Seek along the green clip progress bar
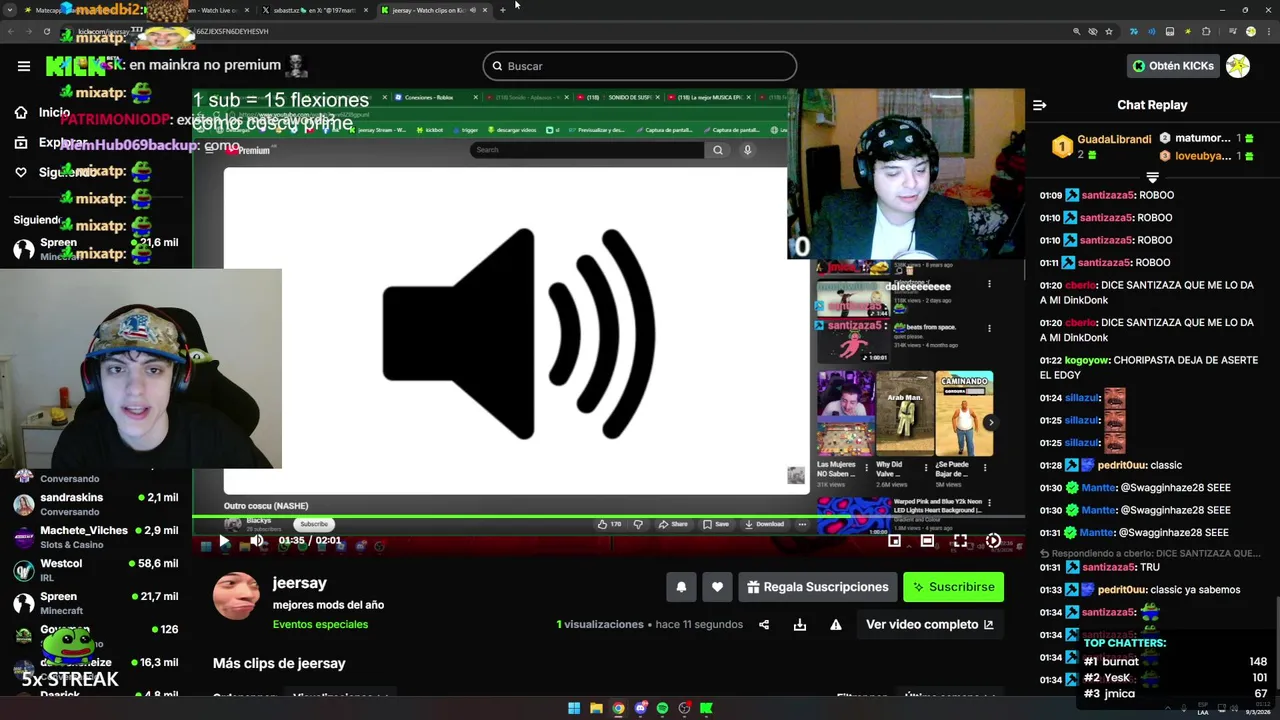 pyautogui.click(x=608, y=517)
